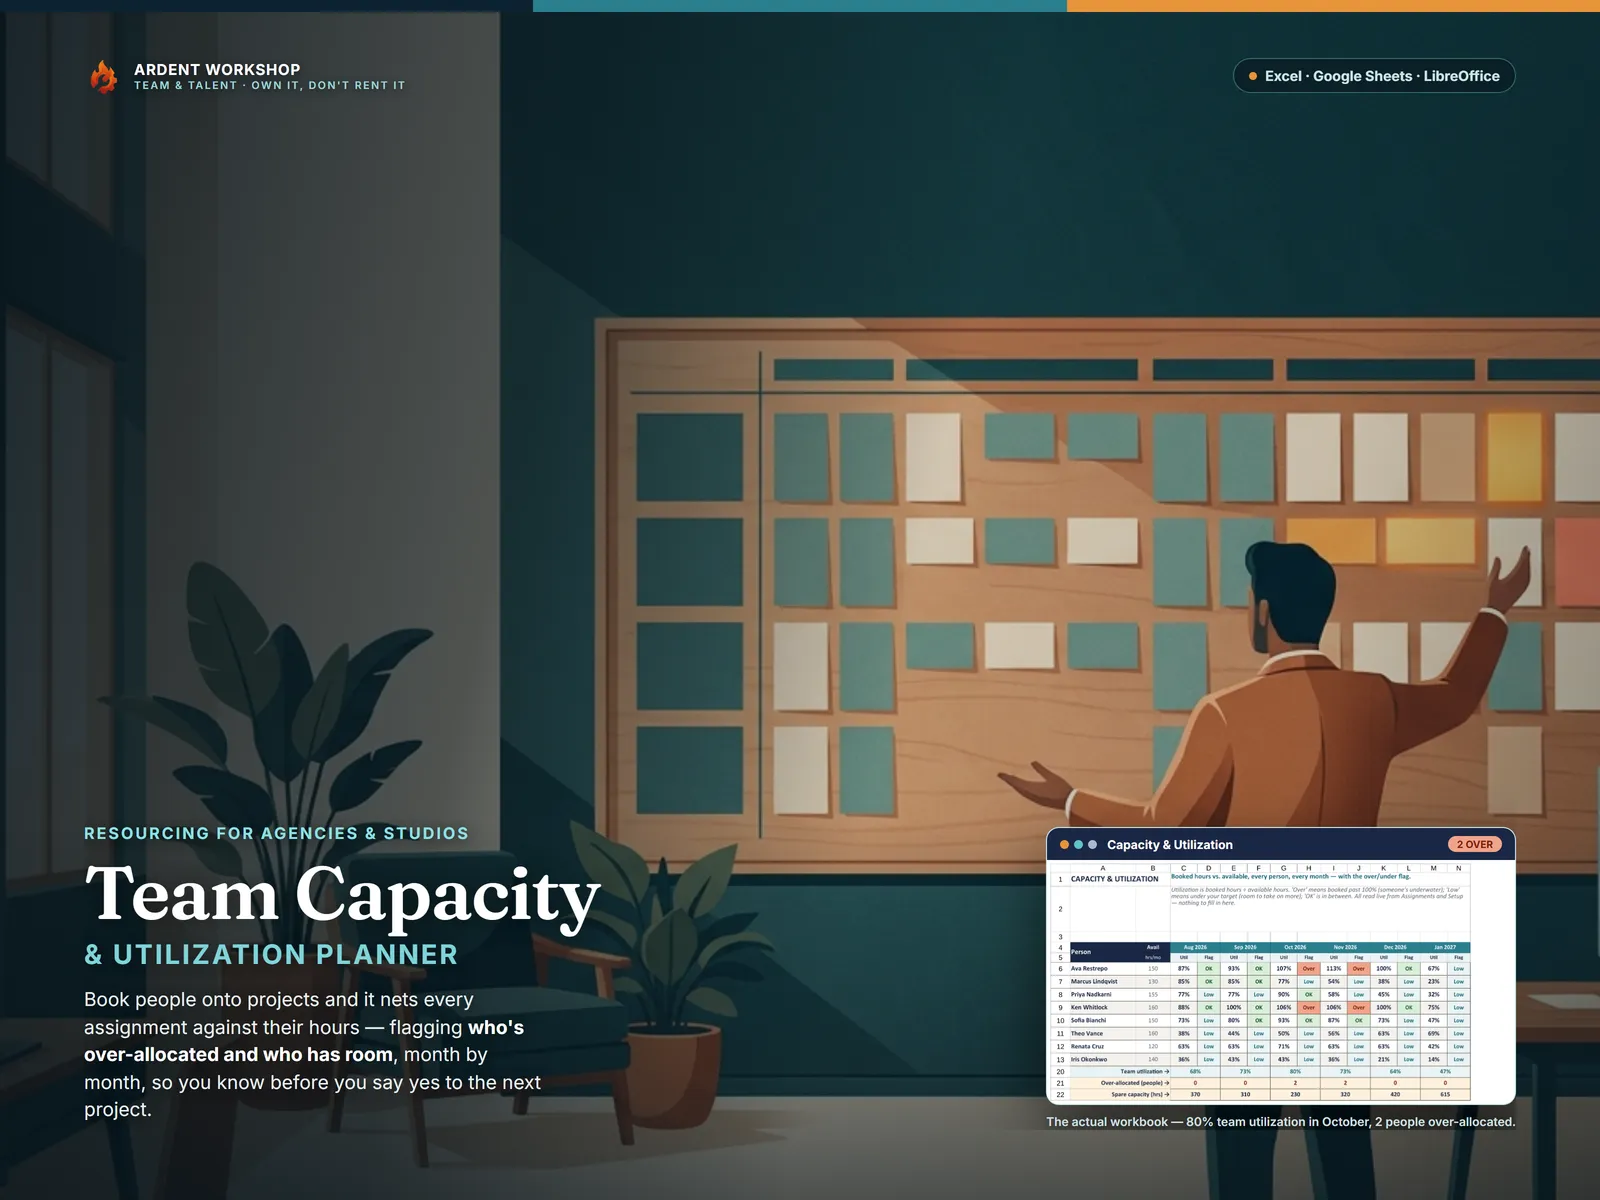
Task: Click the "Aug 2026" month header
Action: coord(1195,947)
